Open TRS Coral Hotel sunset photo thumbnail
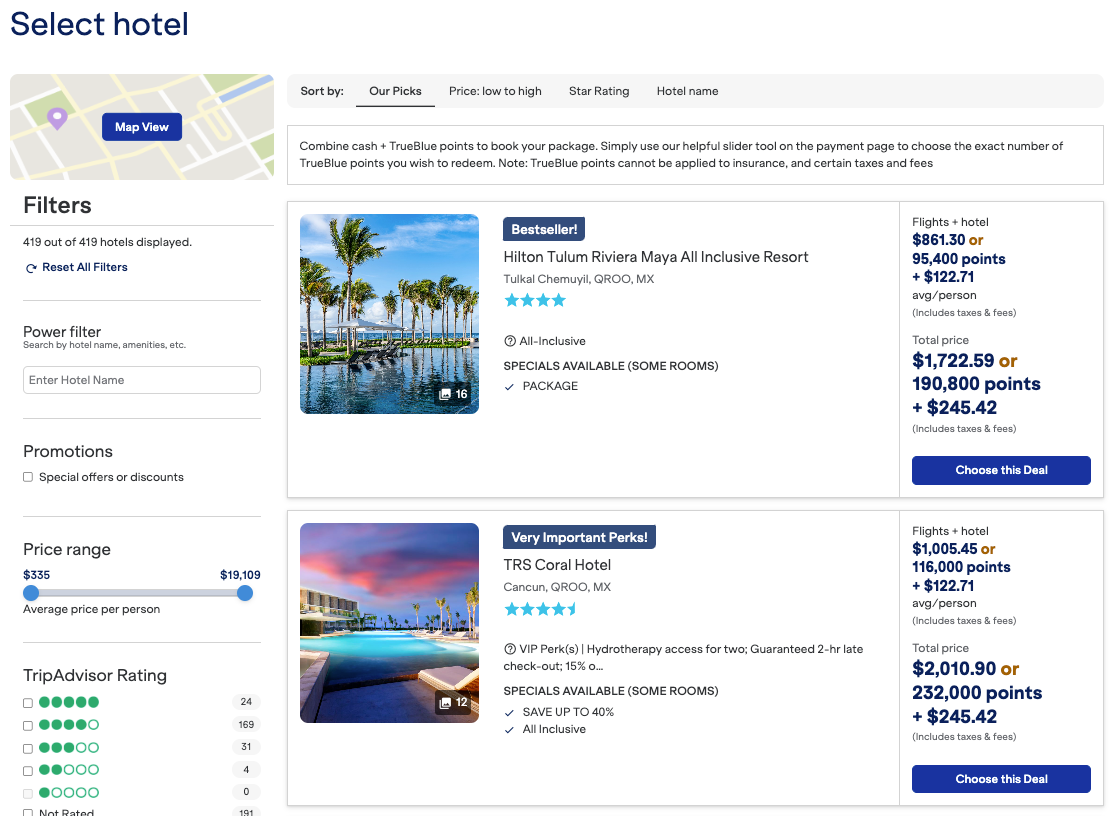This screenshot has height=816, width=1114. pos(389,623)
